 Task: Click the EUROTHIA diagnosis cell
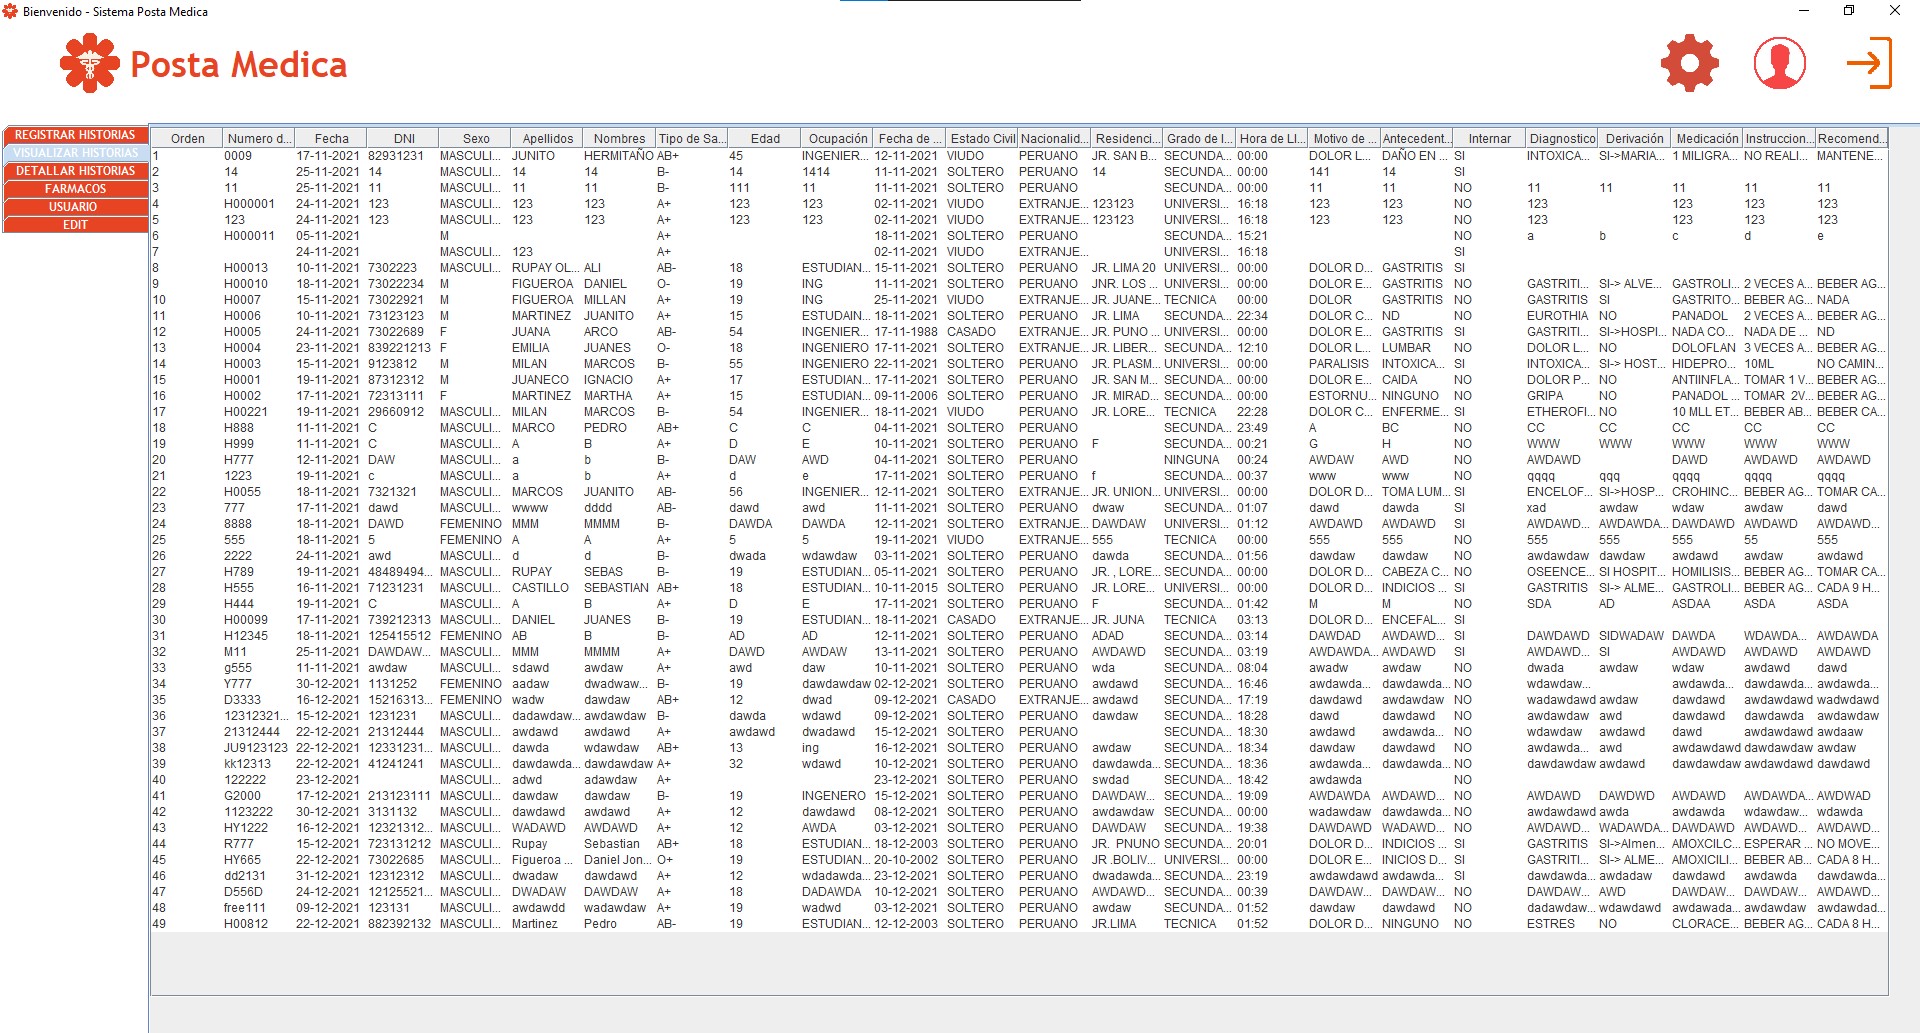[x=1561, y=316]
